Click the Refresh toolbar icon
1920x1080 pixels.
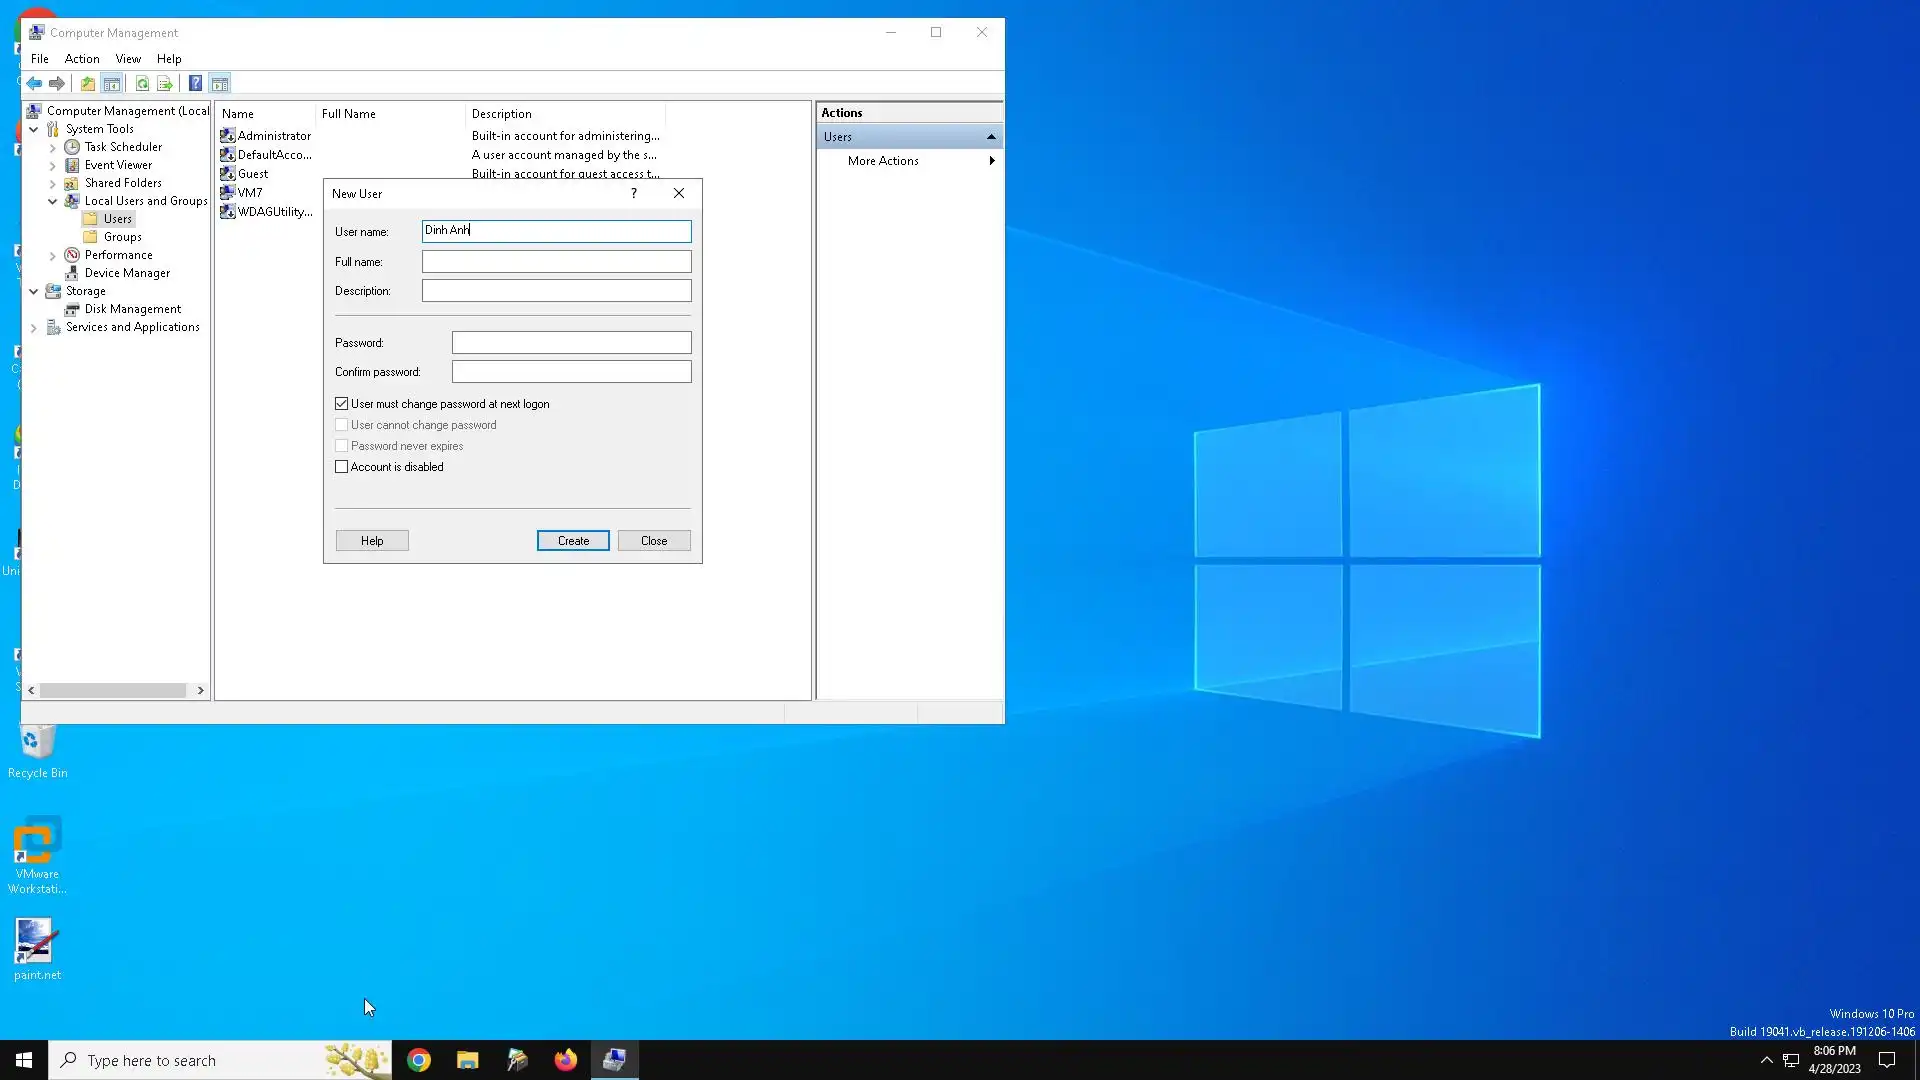tap(142, 84)
